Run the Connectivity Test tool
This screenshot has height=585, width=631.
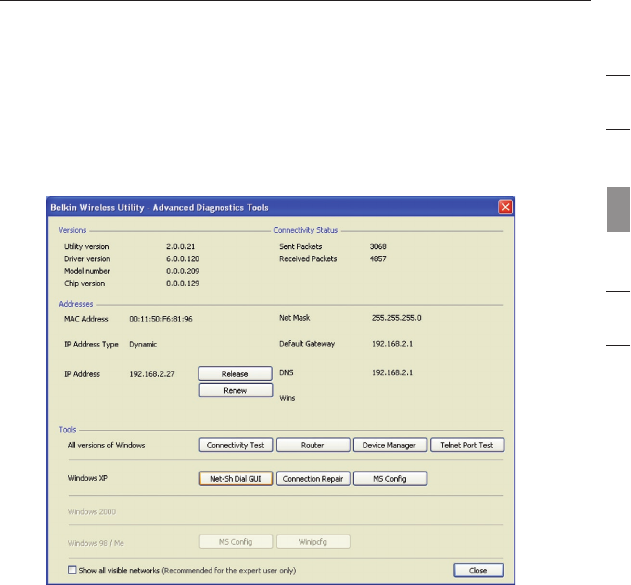pyautogui.click(x=233, y=445)
